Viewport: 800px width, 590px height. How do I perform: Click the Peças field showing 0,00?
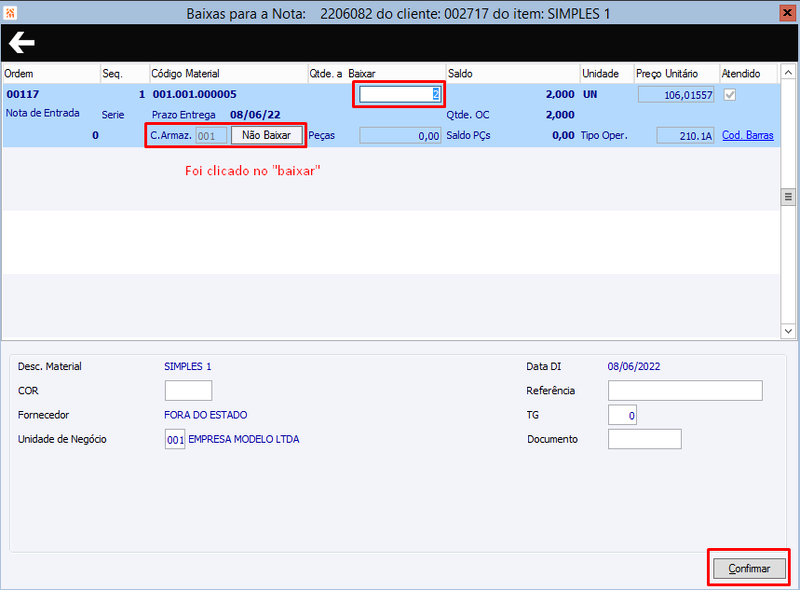coord(400,136)
